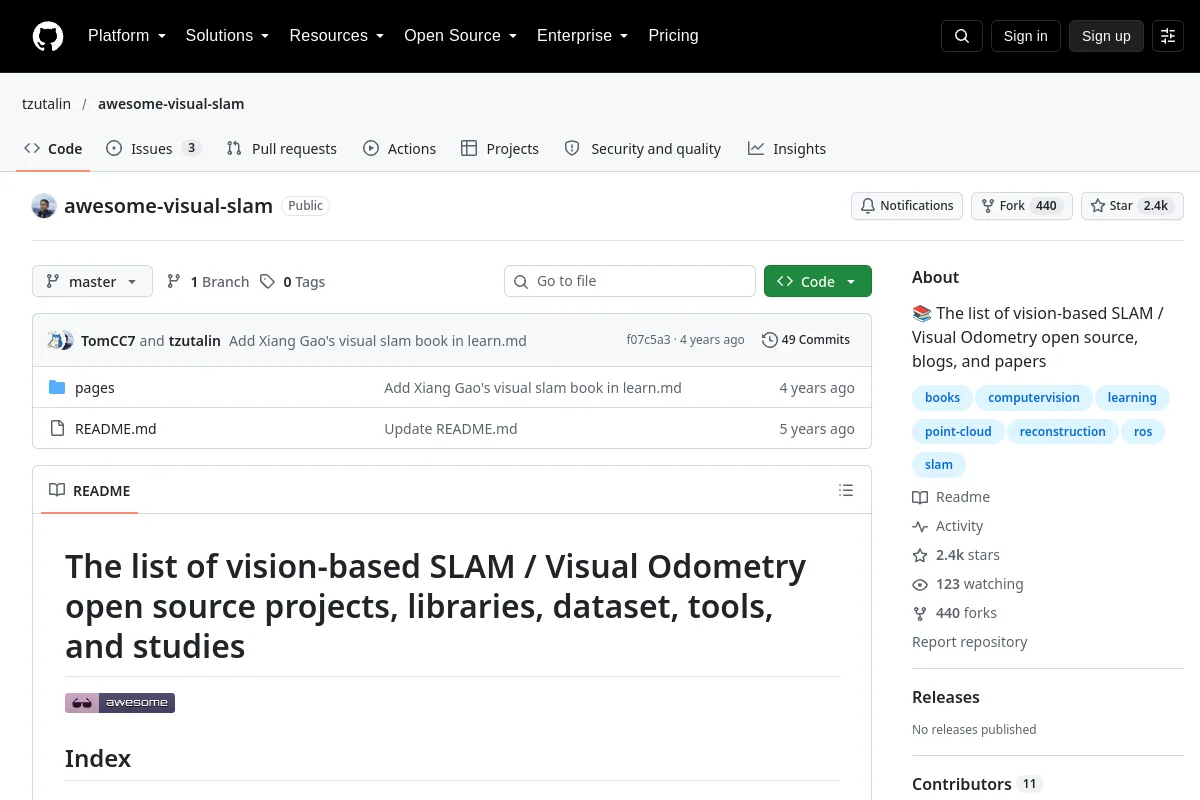Select the books topic tag
The image size is (1200, 800).
942,398
